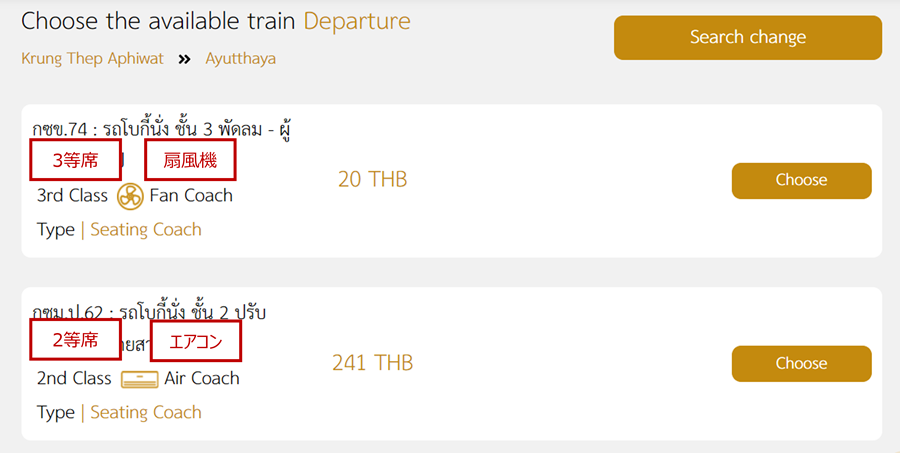The image size is (900, 453).
Task: Choose the 241 THB second class train
Action: point(801,363)
